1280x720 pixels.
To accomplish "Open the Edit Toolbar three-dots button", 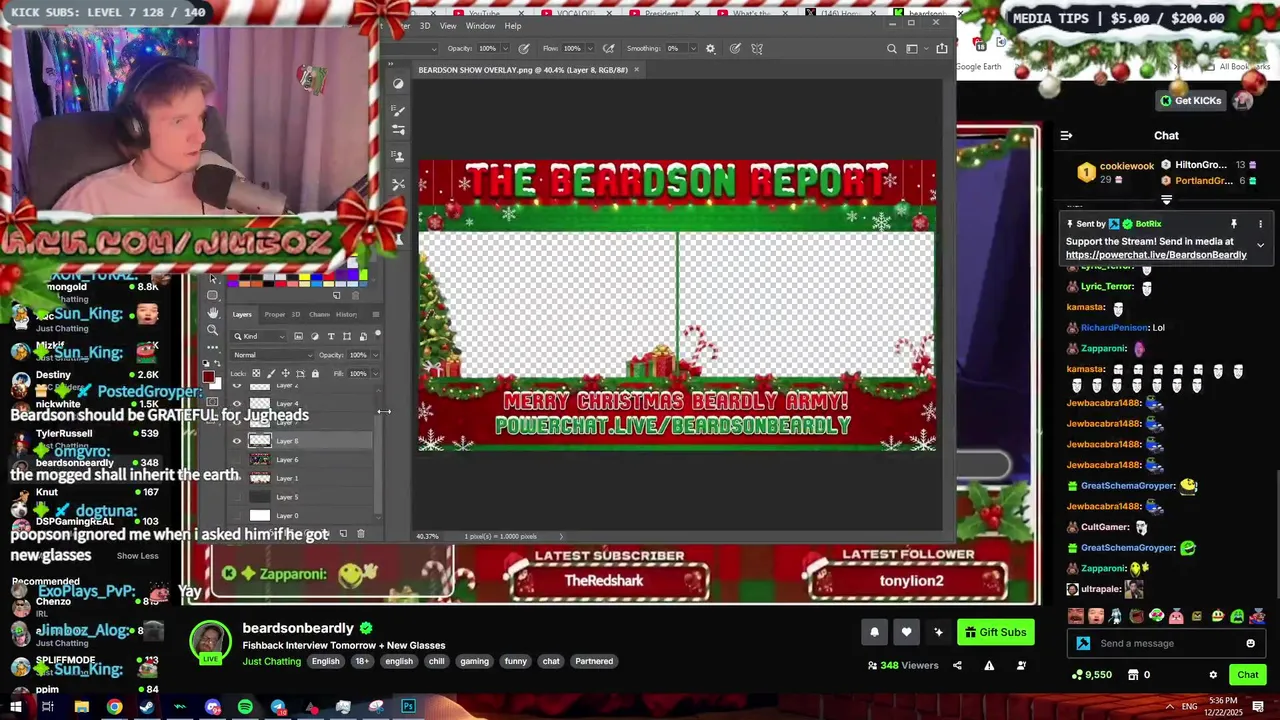I will pos(213,347).
